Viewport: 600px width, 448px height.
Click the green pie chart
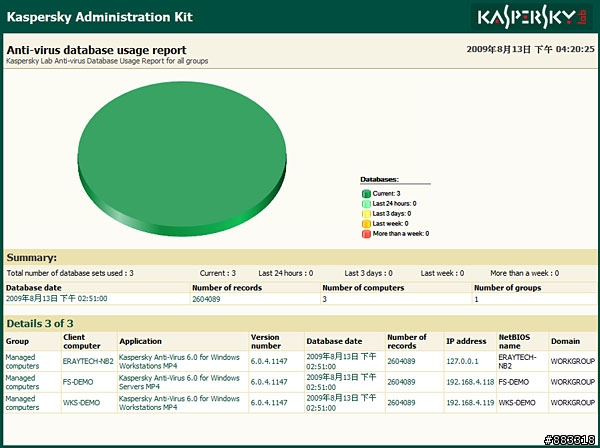182,158
